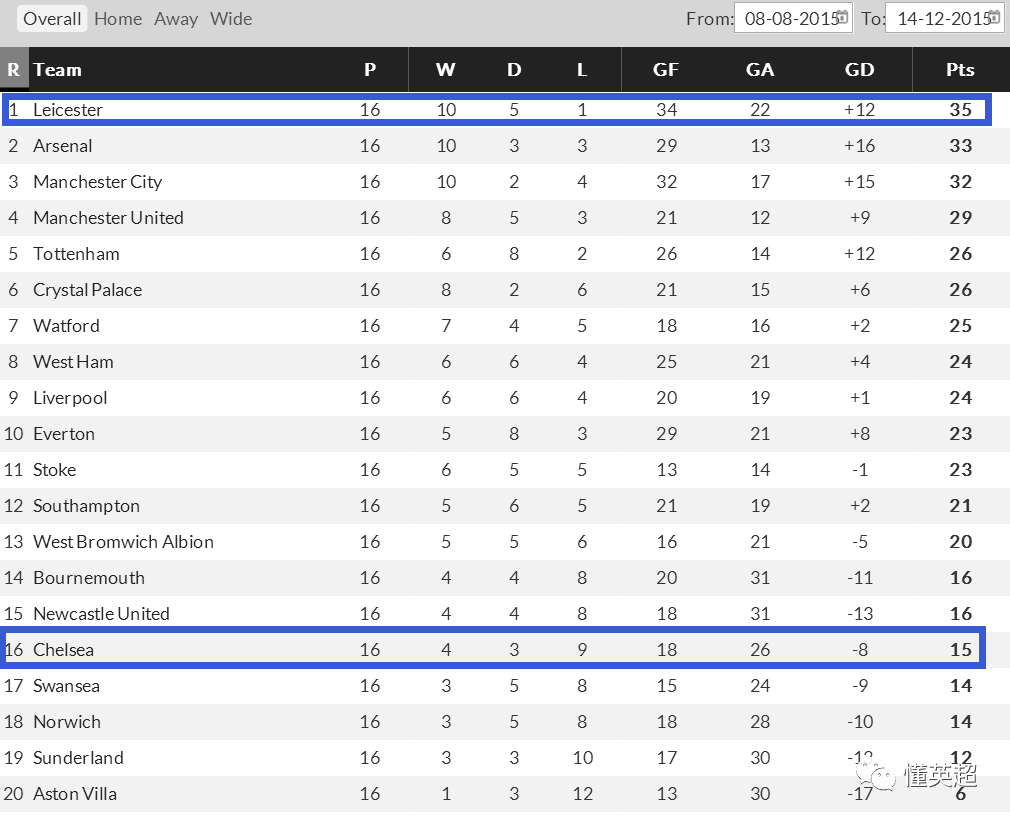The width and height of the screenshot is (1010, 820).
Task: Open the Aston Villa team link
Action: pyautogui.click(x=75, y=794)
